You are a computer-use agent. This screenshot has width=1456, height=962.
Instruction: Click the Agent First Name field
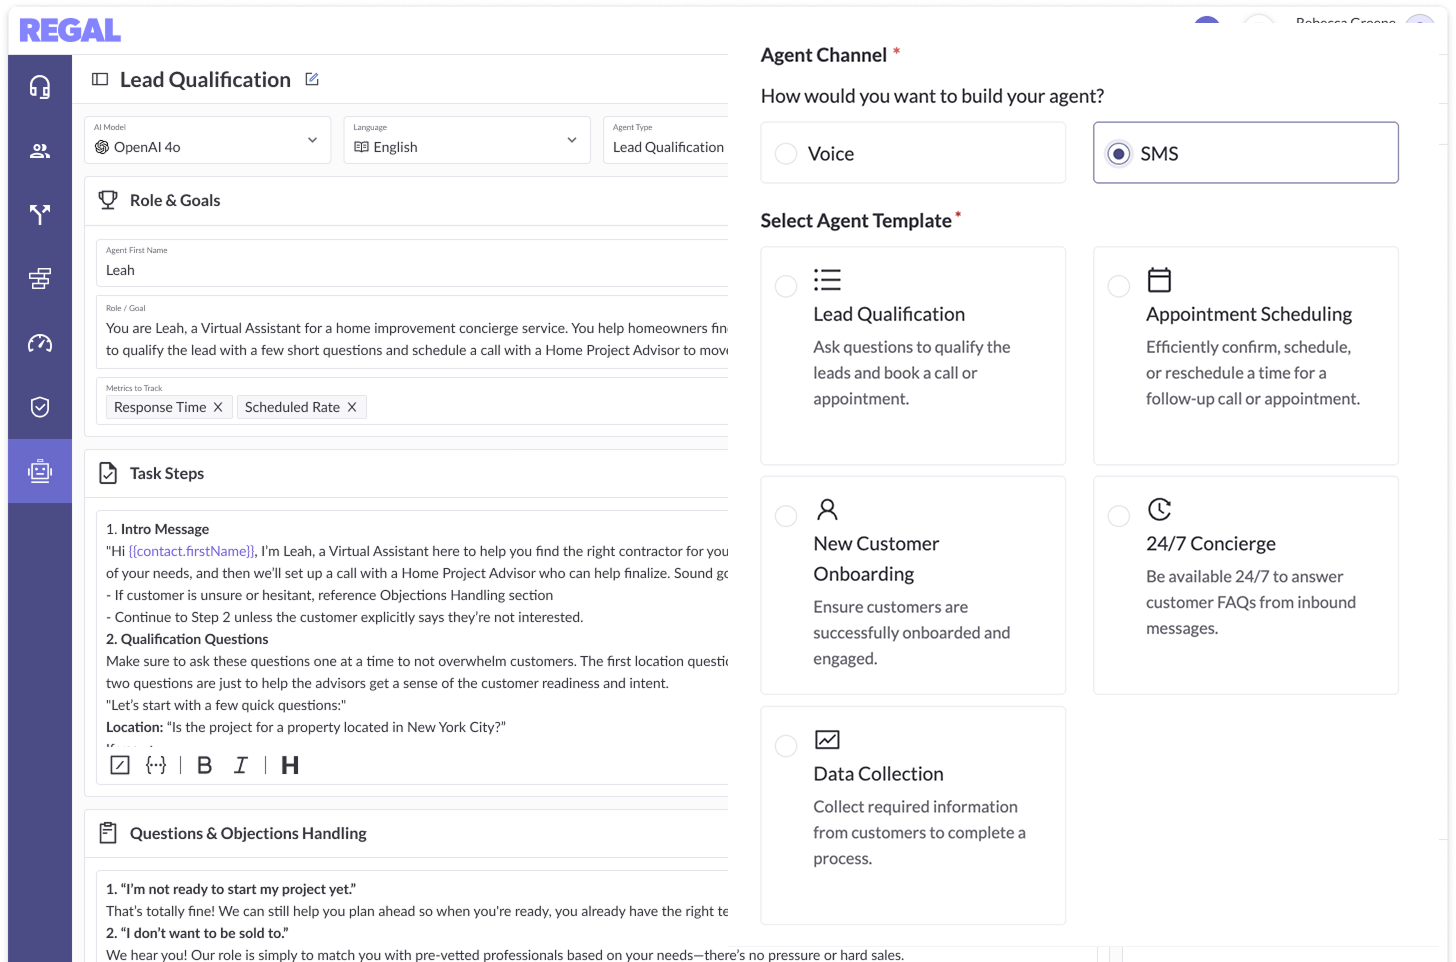[x=412, y=263]
